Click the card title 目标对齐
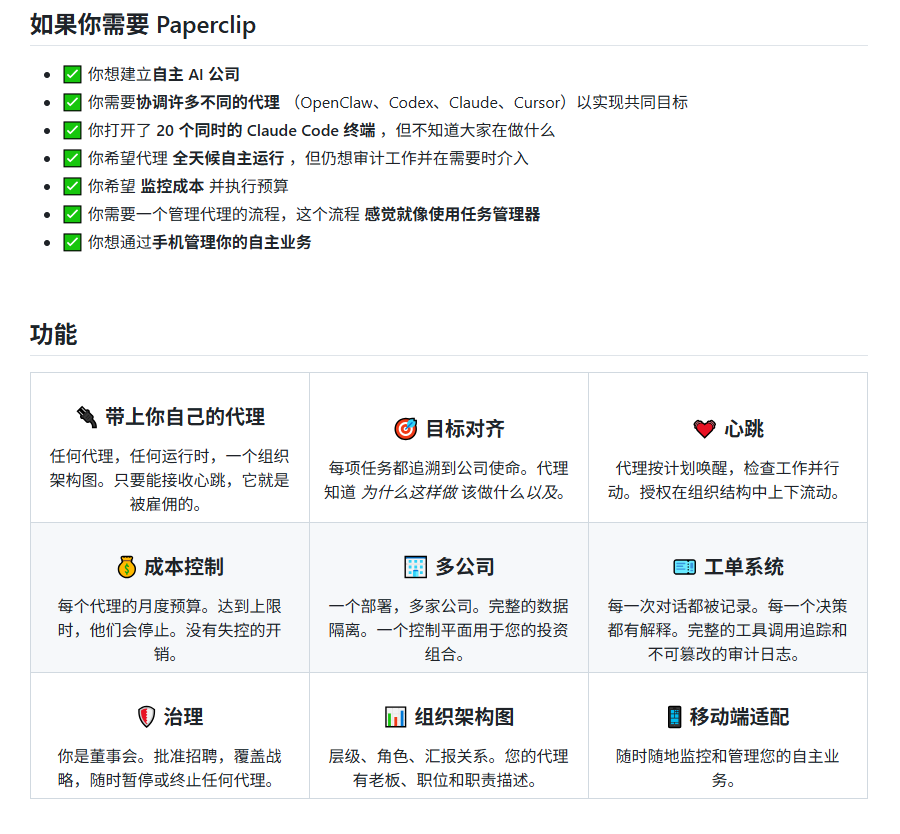 coord(465,429)
